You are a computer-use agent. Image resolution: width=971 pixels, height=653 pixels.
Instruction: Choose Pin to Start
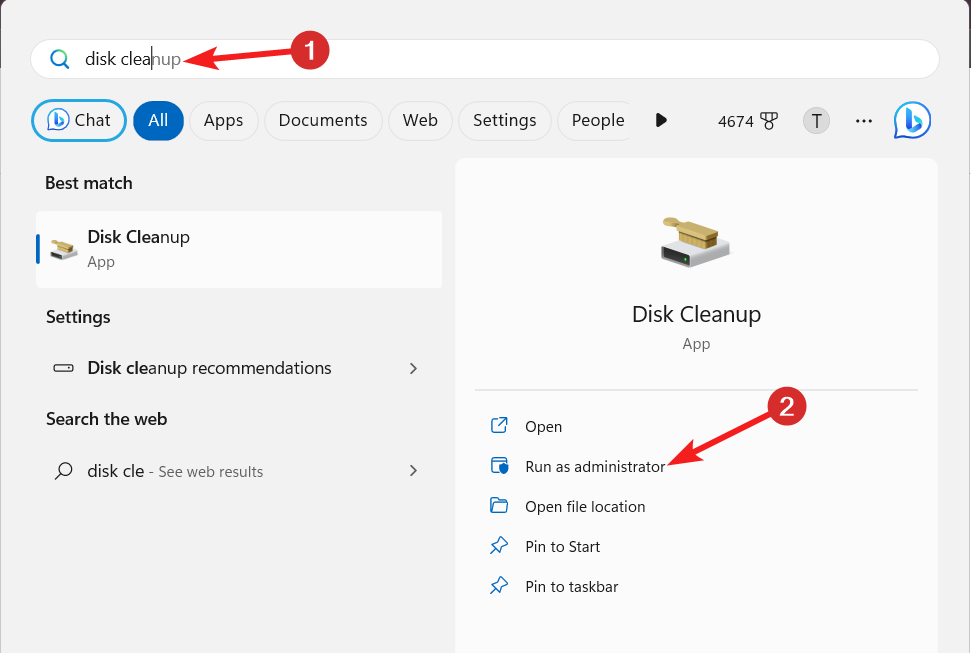tap(562, 546)
